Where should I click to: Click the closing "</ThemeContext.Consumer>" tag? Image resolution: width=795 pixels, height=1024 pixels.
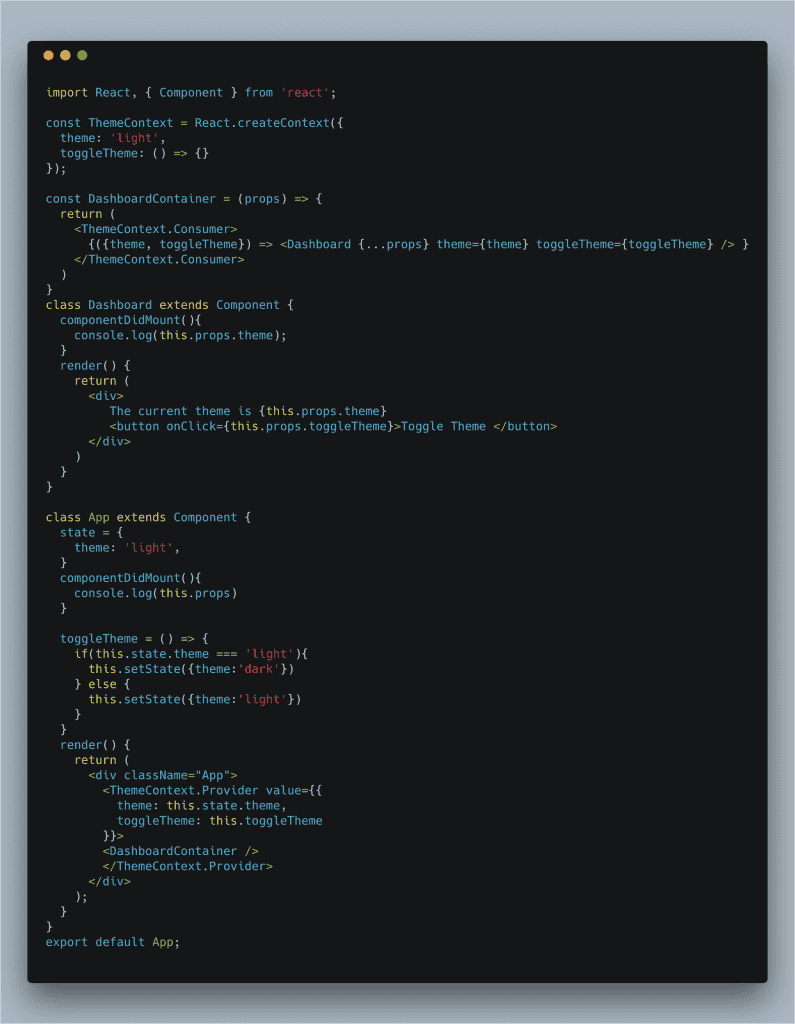(x=159, y=259)
